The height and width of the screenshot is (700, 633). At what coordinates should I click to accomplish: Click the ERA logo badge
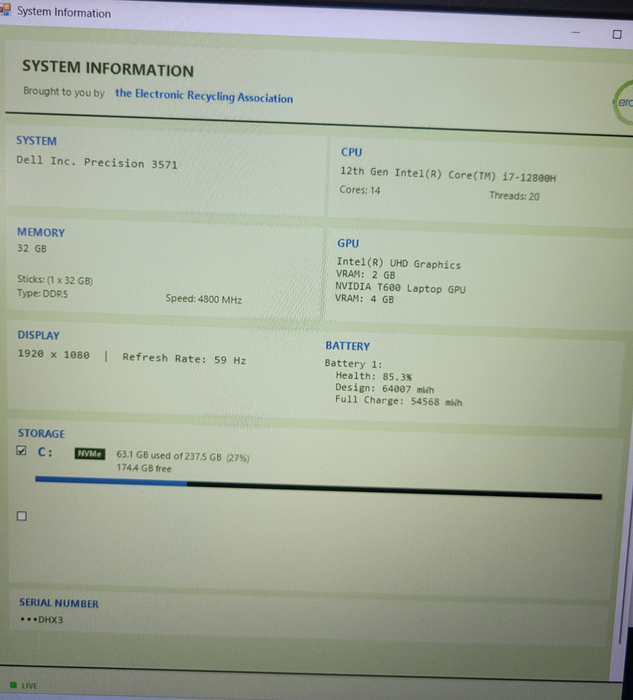(x=624, y=103)
